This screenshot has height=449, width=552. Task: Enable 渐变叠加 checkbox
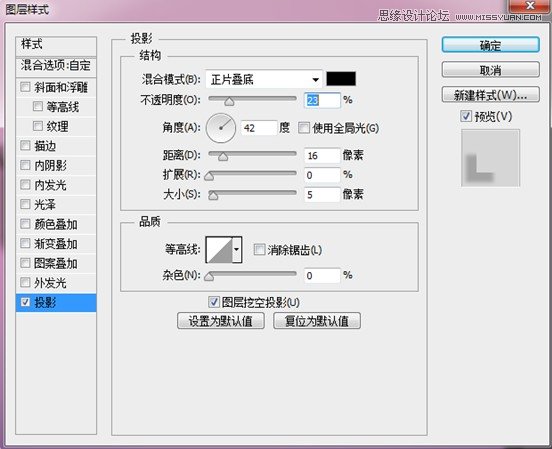click(x=25, y=243)
